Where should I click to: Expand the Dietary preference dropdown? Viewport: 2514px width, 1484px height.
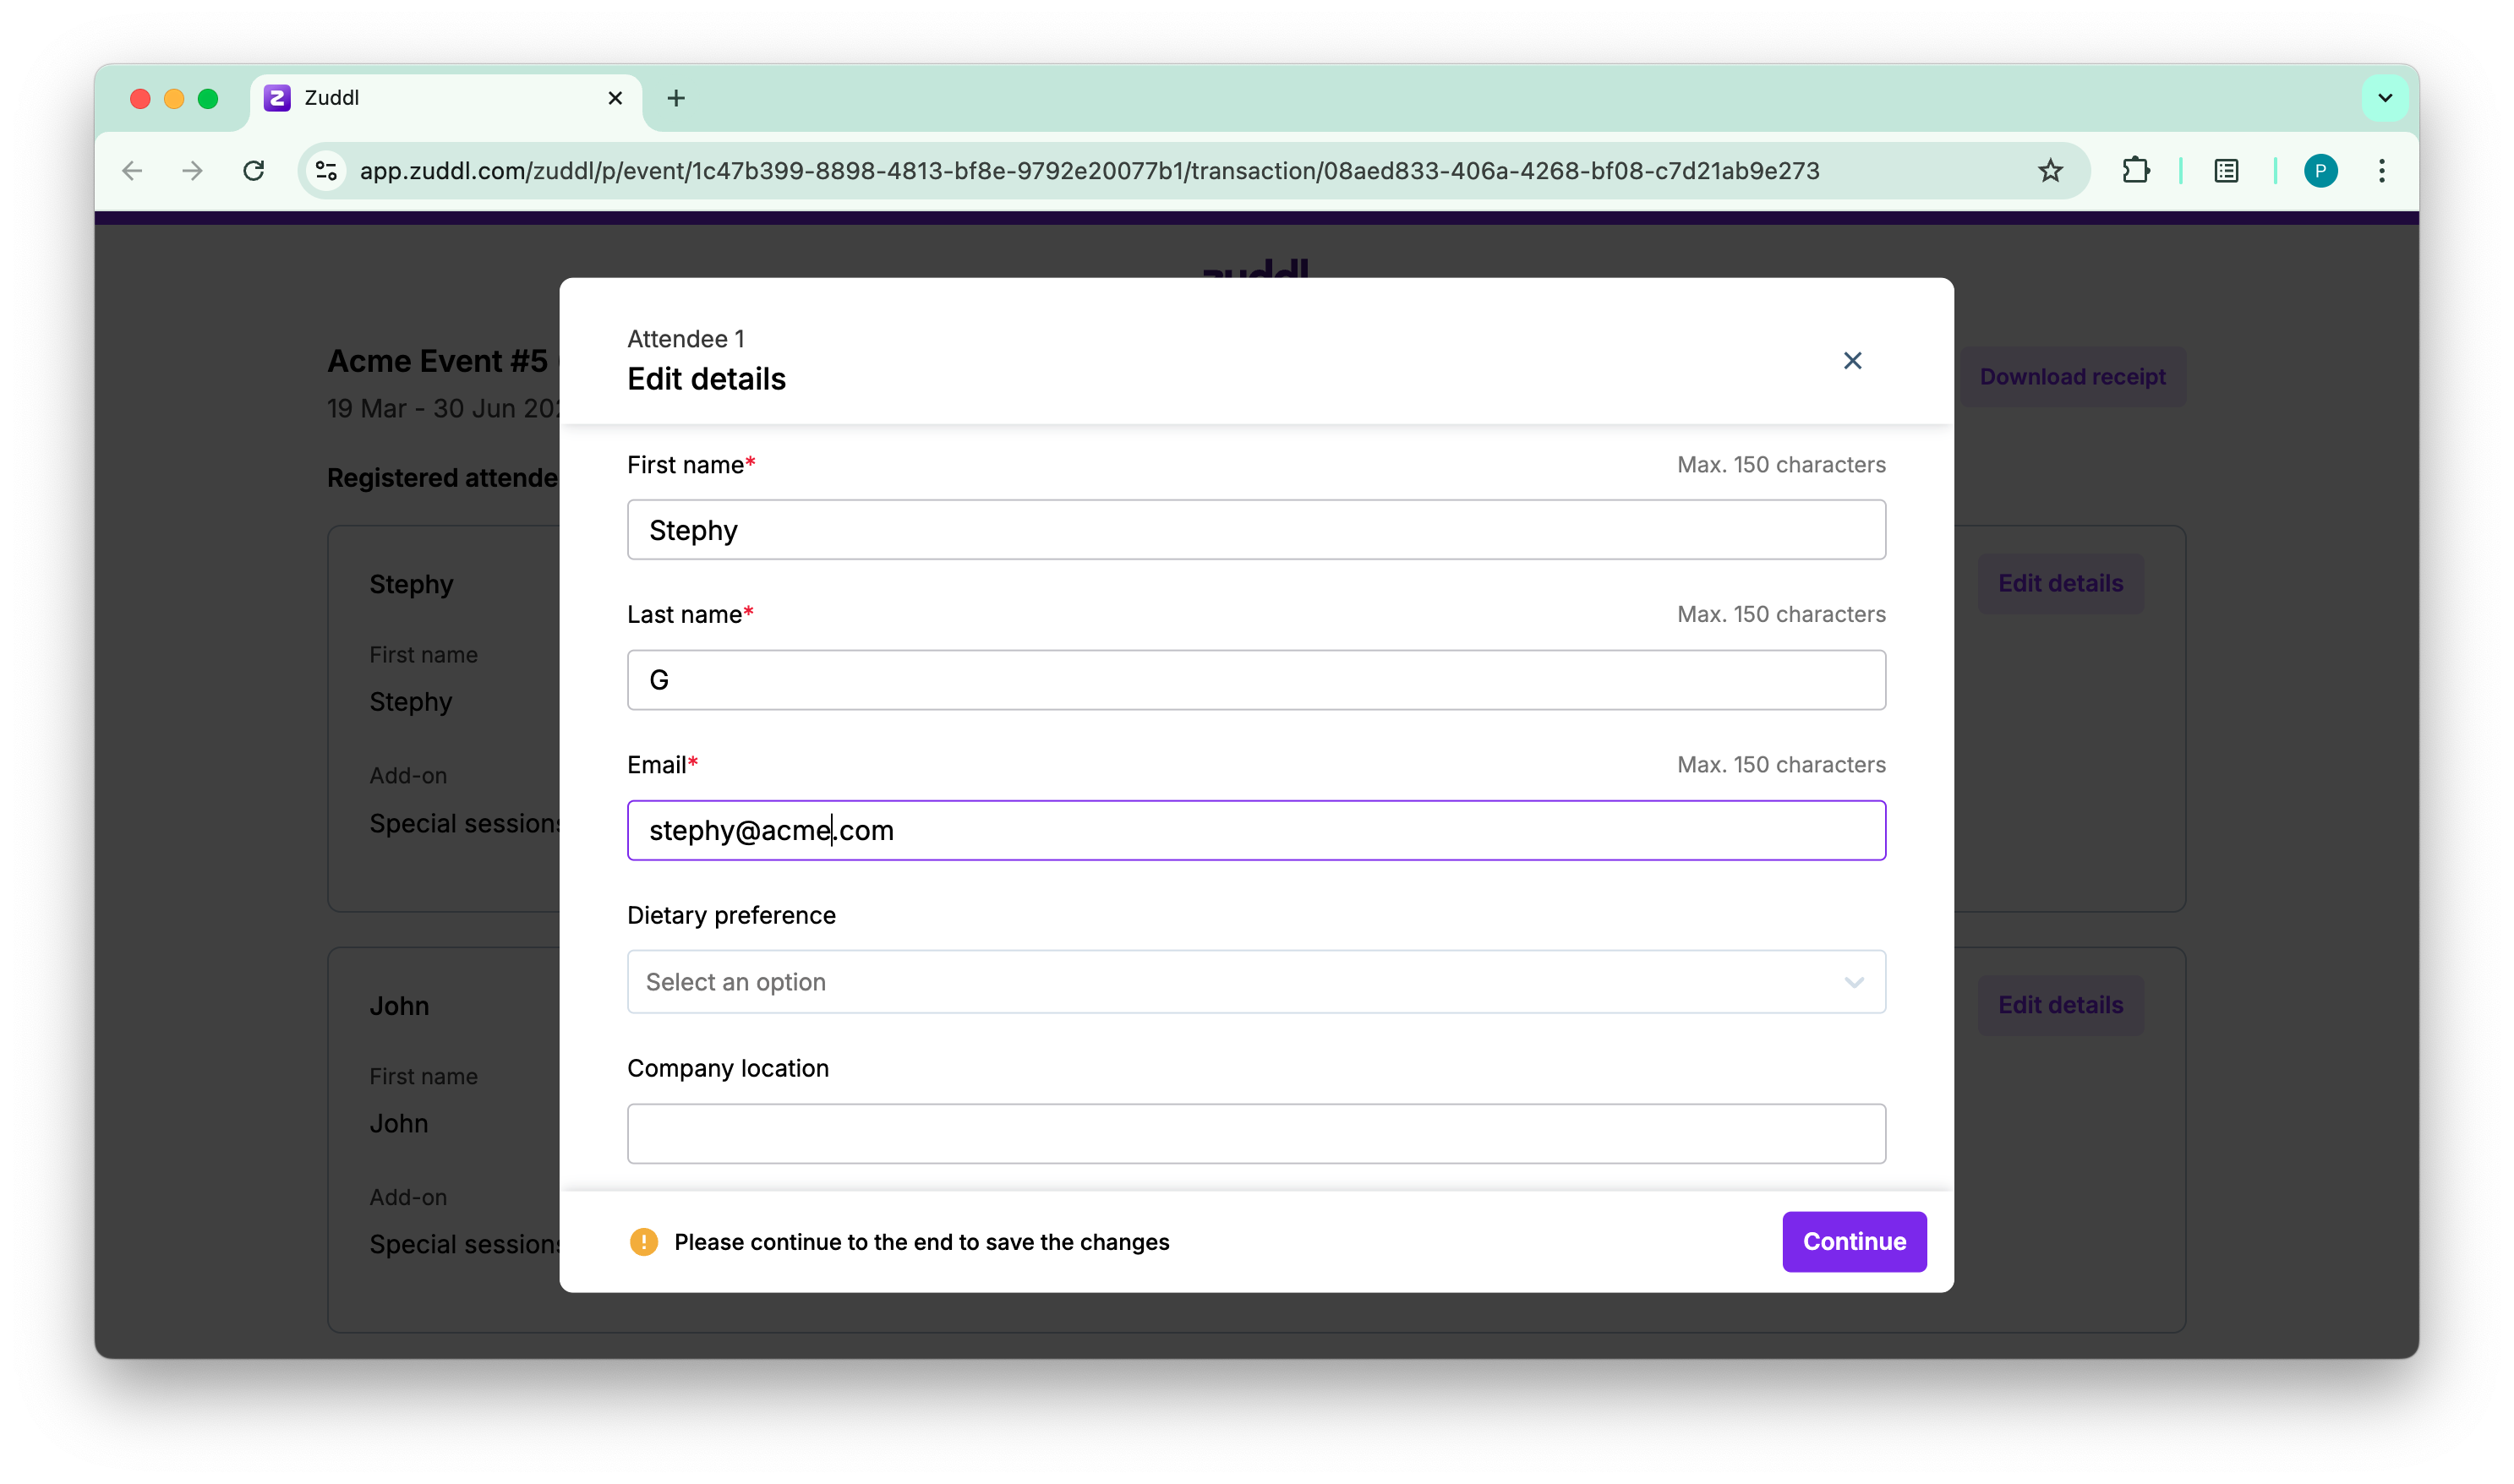1255,982
